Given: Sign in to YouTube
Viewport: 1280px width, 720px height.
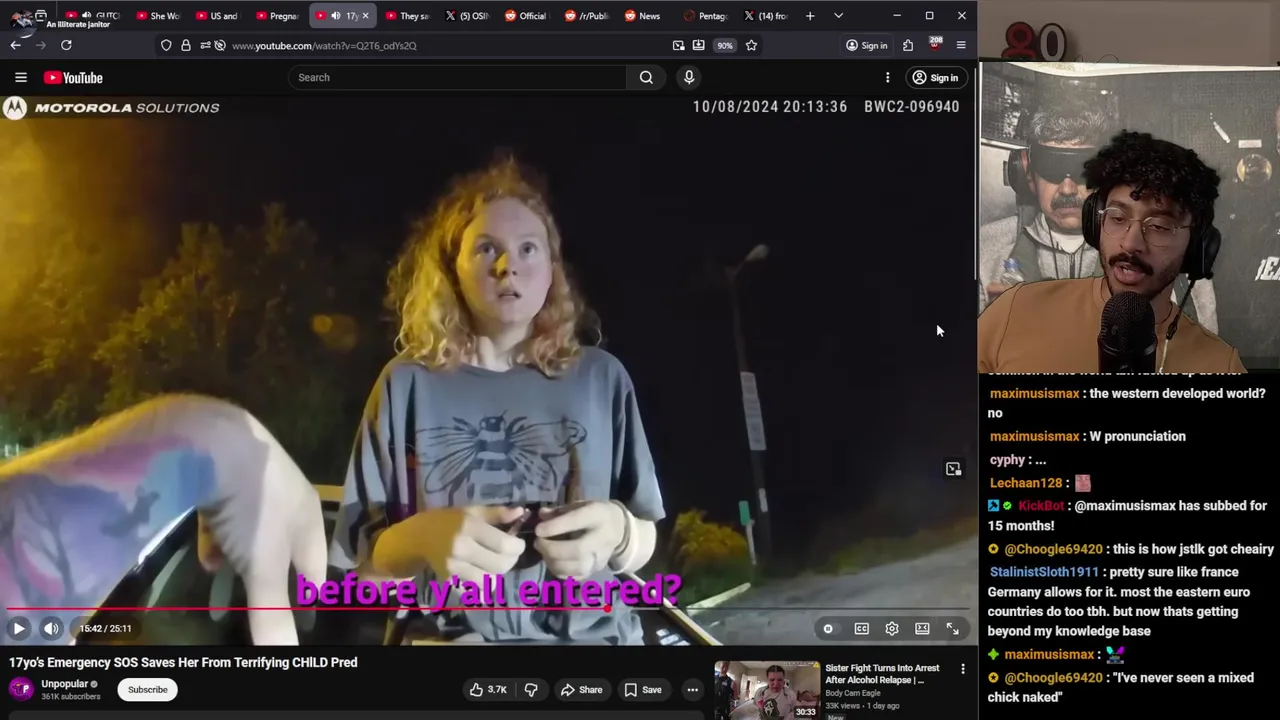Looking at the screenshot, I should point(935,77).
